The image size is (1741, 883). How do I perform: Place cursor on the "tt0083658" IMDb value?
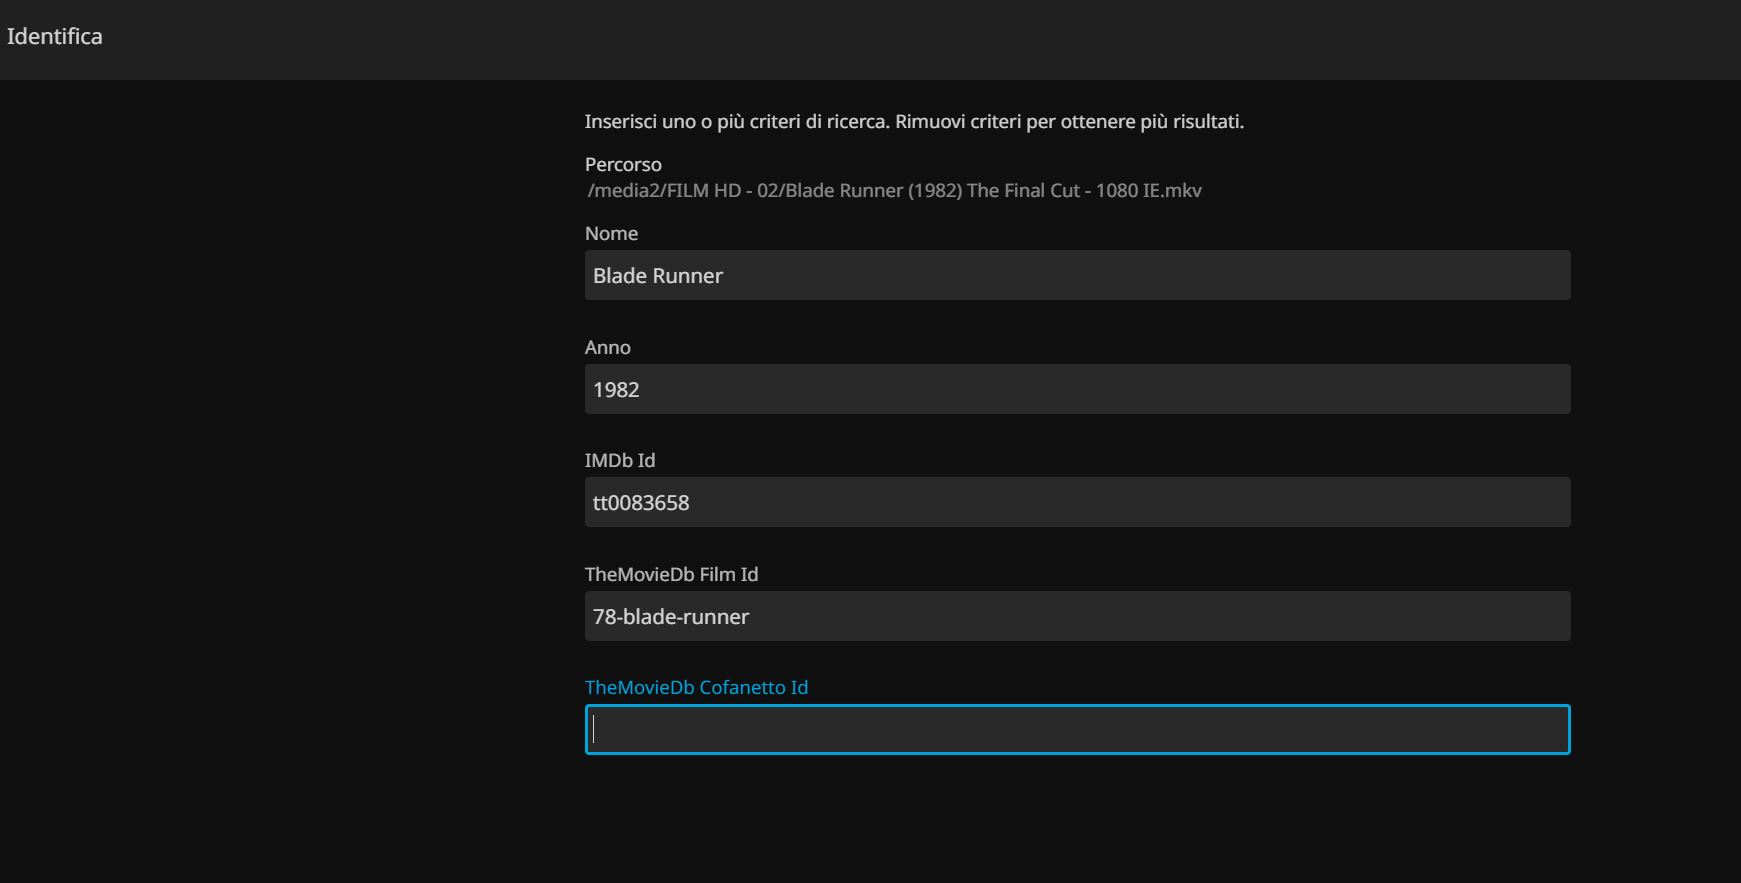[x=641, y=503]
